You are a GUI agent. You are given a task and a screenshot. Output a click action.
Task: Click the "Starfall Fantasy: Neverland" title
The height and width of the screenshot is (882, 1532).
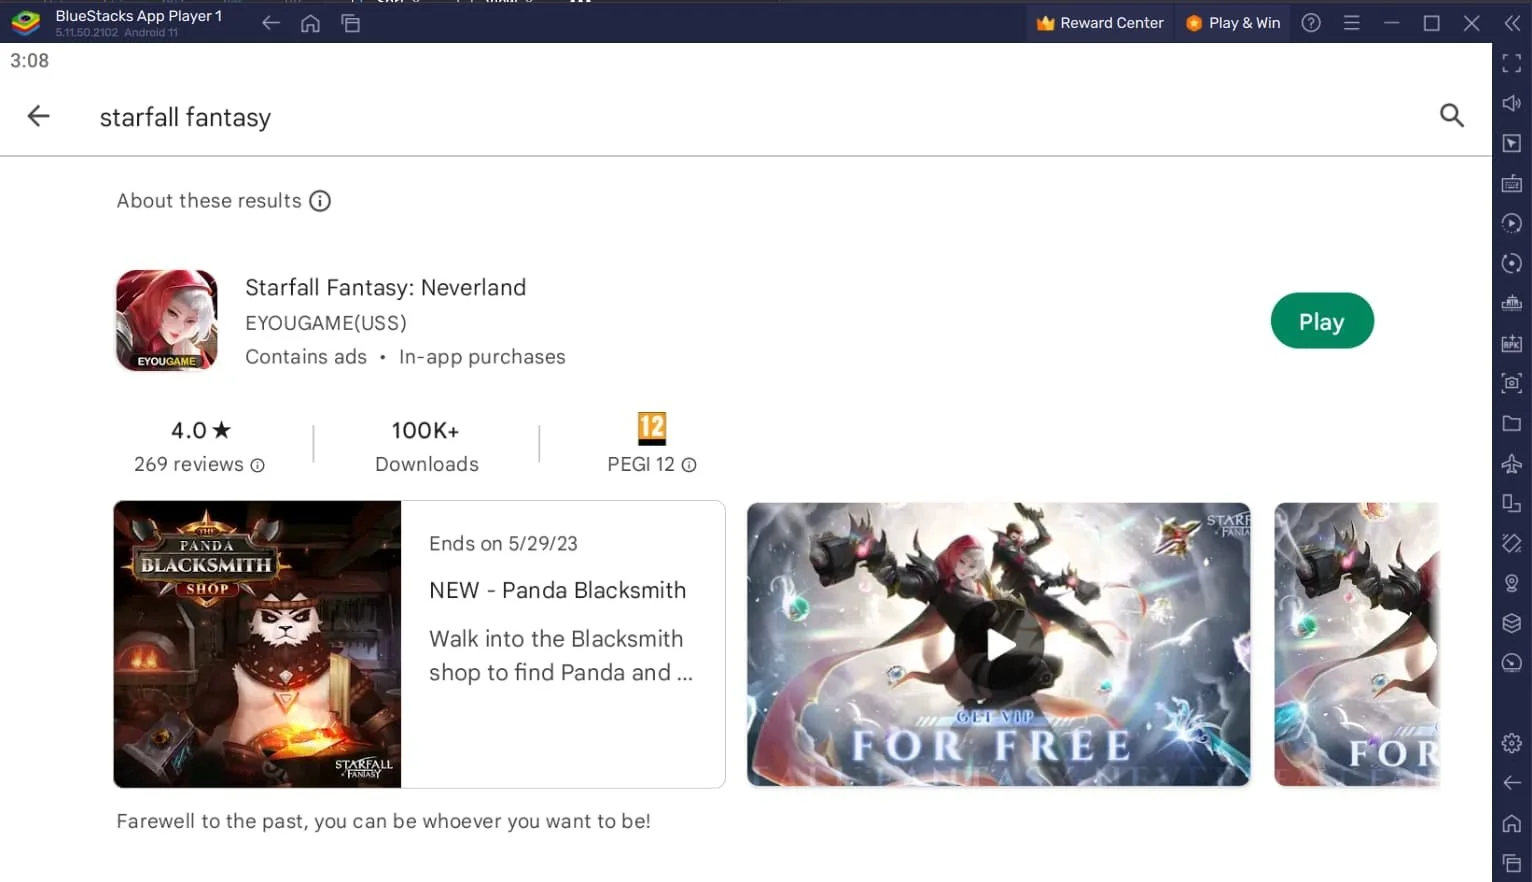pos(385,288)
